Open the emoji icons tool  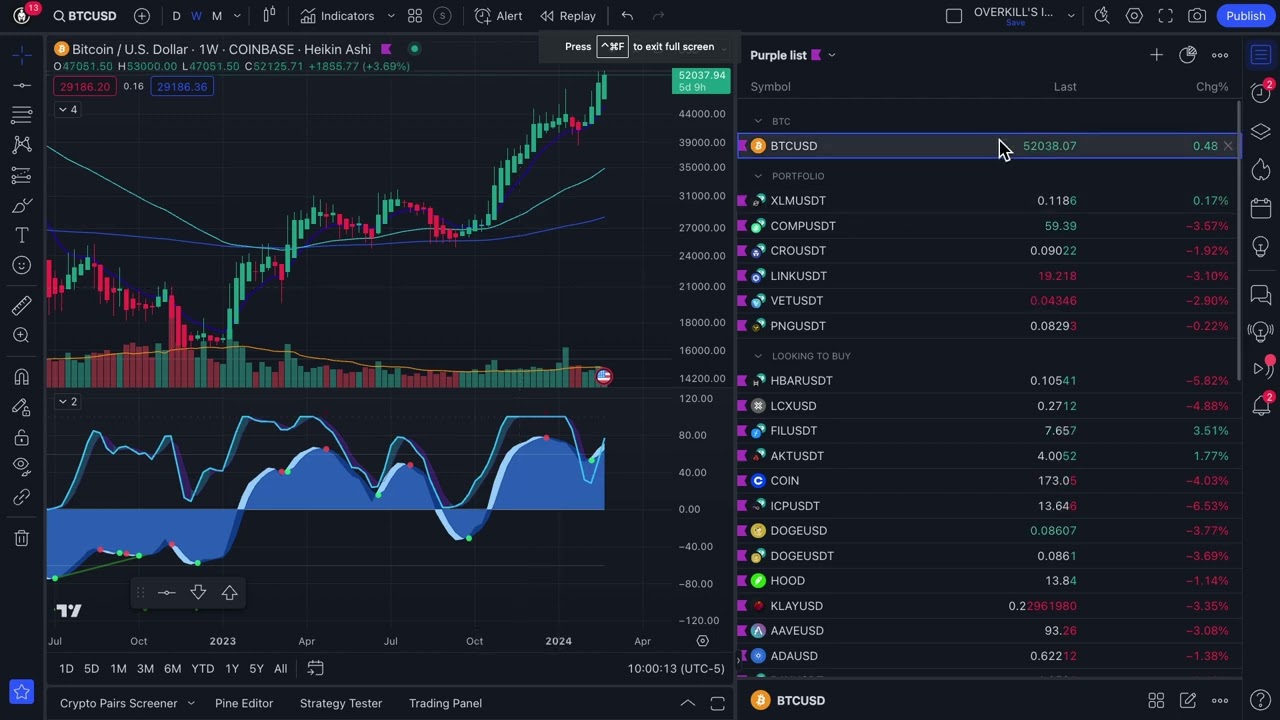click(x=22, y=265)
